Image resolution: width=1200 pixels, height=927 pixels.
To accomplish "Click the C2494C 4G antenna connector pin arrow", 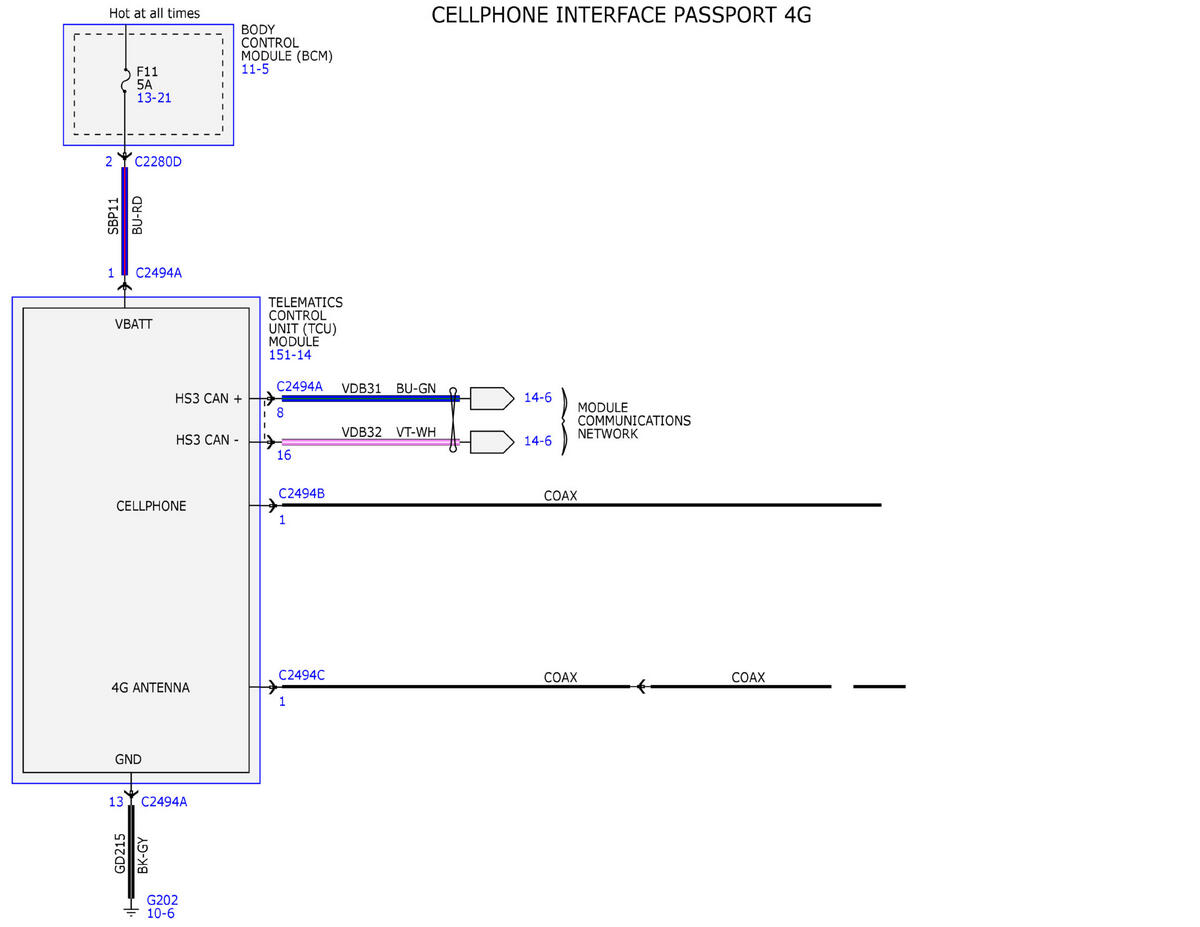I will tap(272, 687).
